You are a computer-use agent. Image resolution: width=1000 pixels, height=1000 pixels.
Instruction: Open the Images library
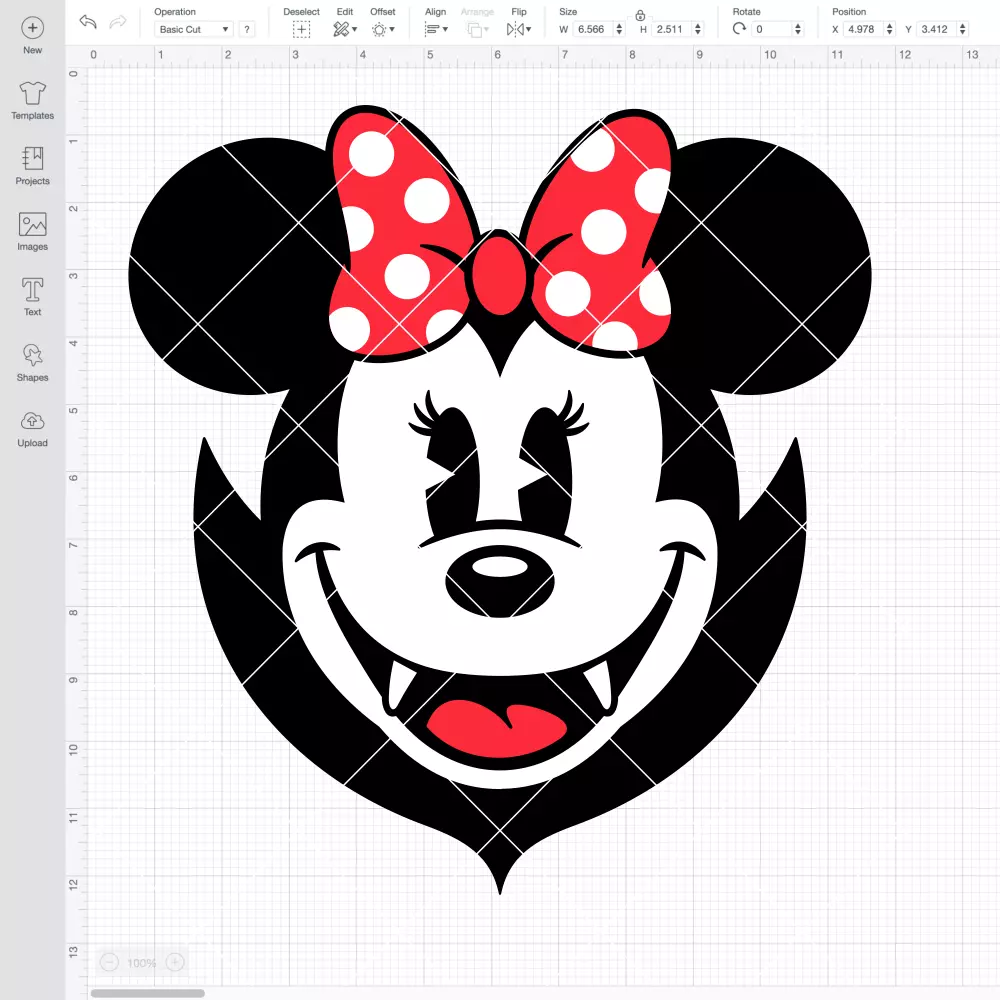click(x=32, y=232)
